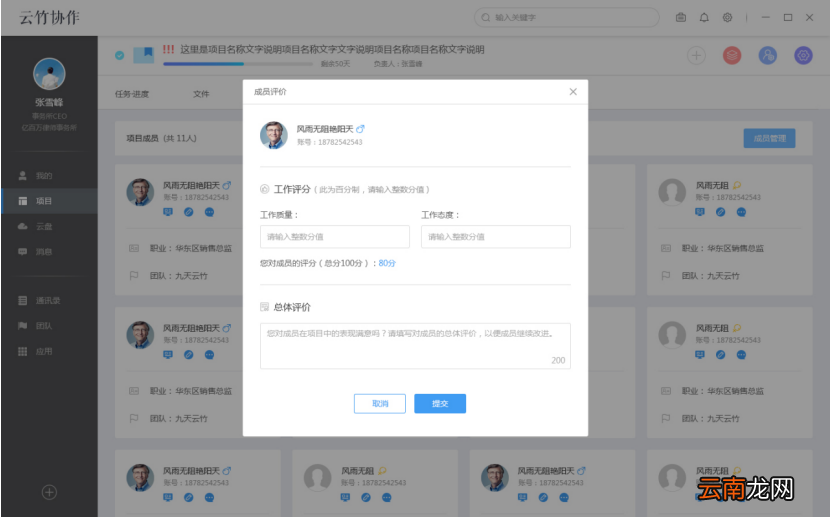
Task: Click the edit icon on the top-right 风雨无阻 card
Action: [721, 212]
